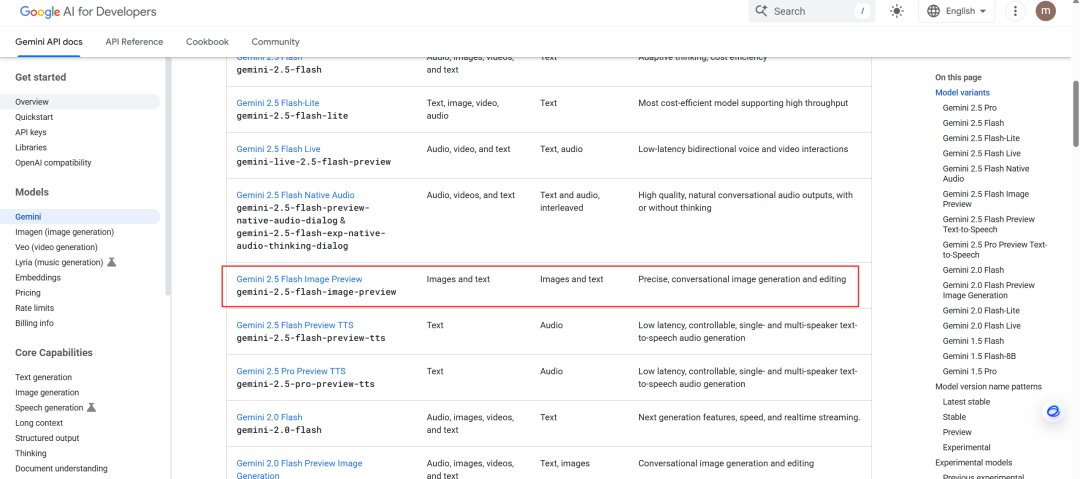Image resolution: width=1080 pixels, height=479 pixels.
Task: Open the English language dropdown
Action: point(956,11)
